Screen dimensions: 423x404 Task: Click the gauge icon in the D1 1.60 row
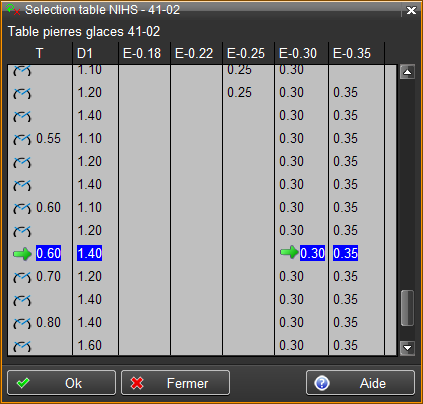22,346
